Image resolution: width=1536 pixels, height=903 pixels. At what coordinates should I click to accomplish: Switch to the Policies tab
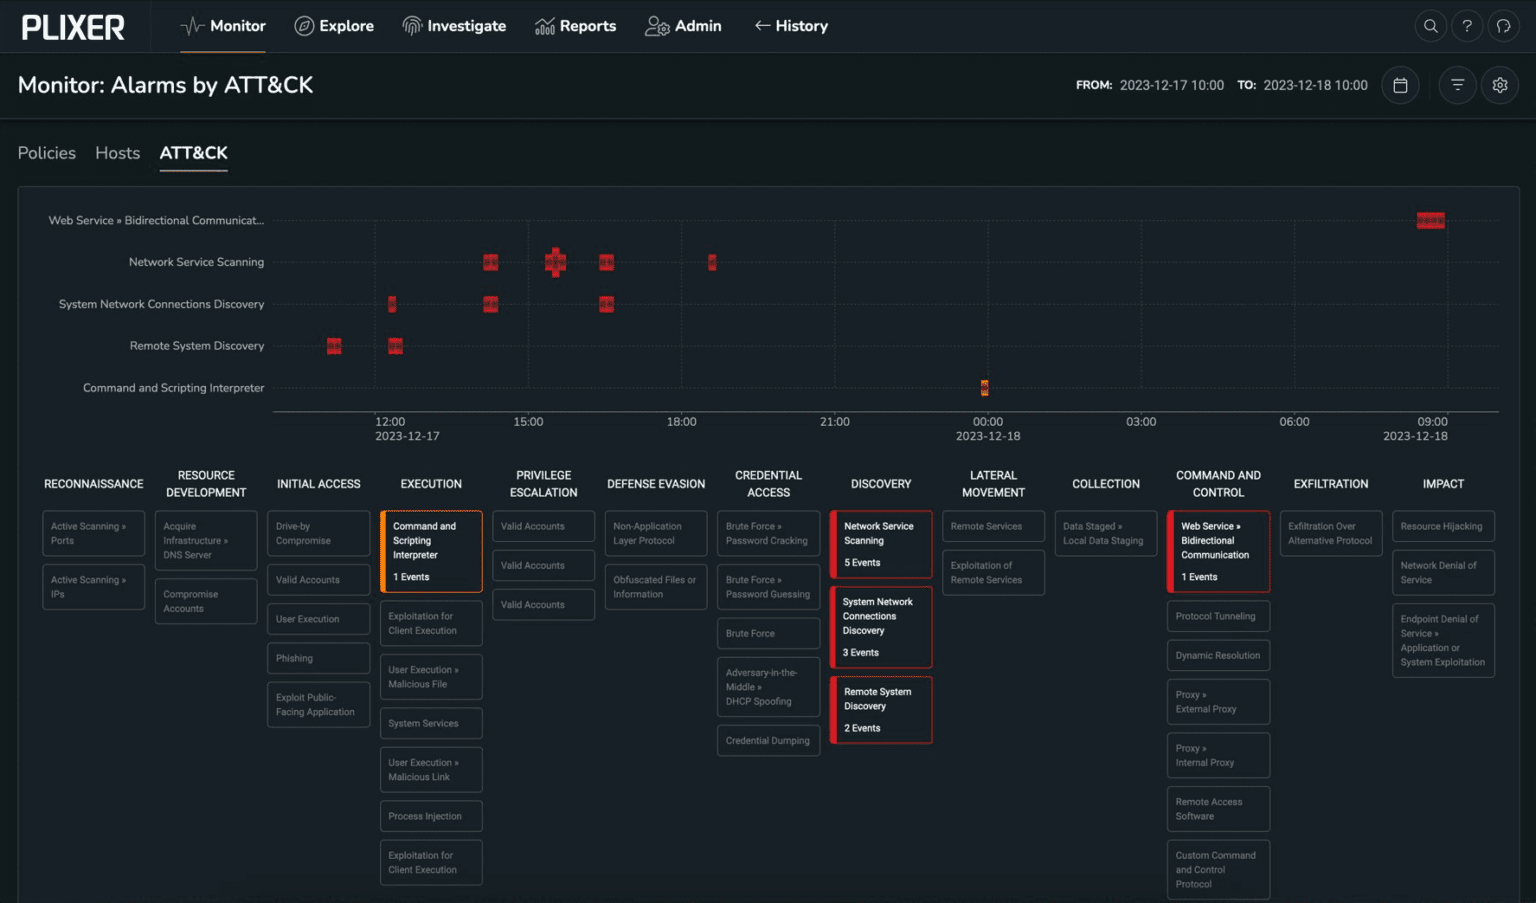click(47, 153)
